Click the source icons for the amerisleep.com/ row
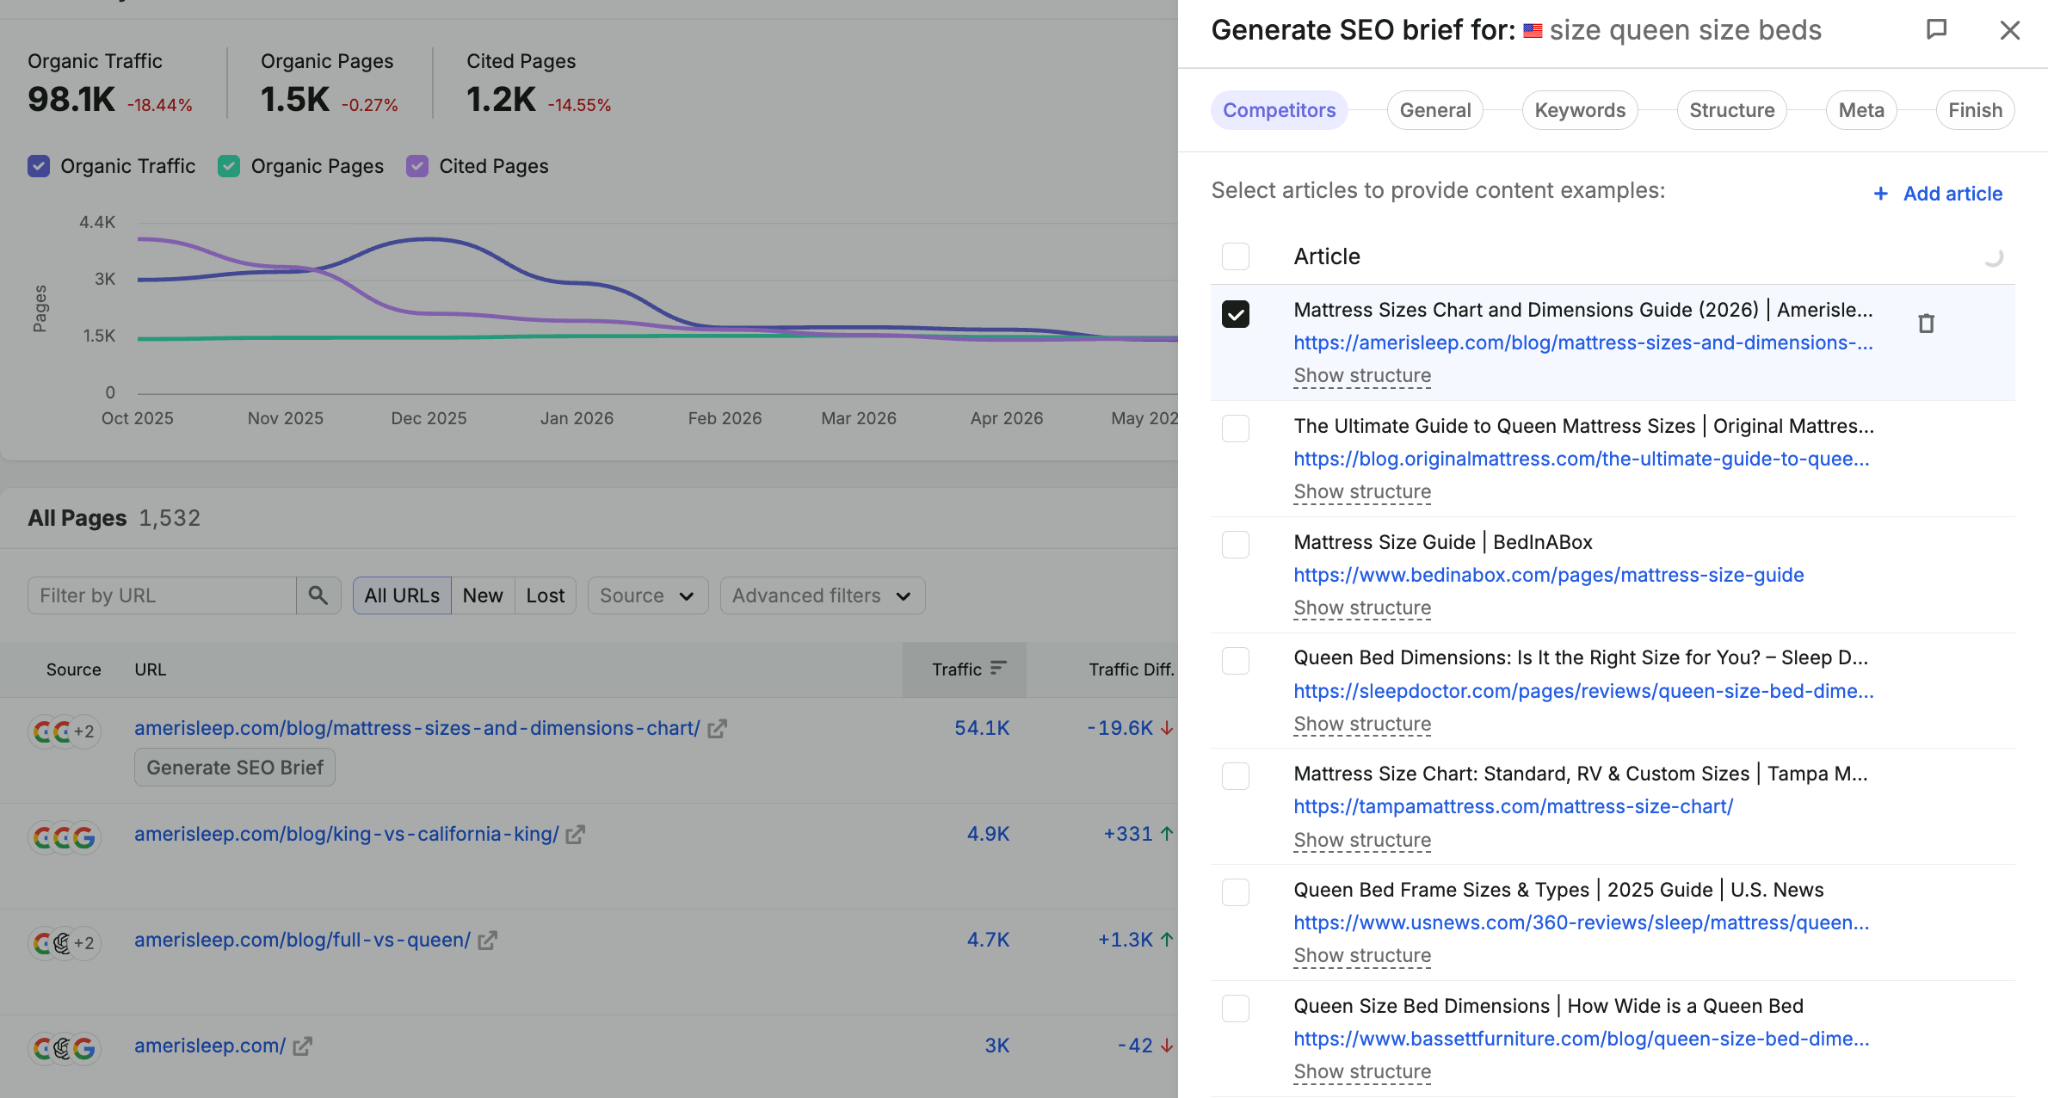The image size is (2048, 1098). tap(64, 1048)
